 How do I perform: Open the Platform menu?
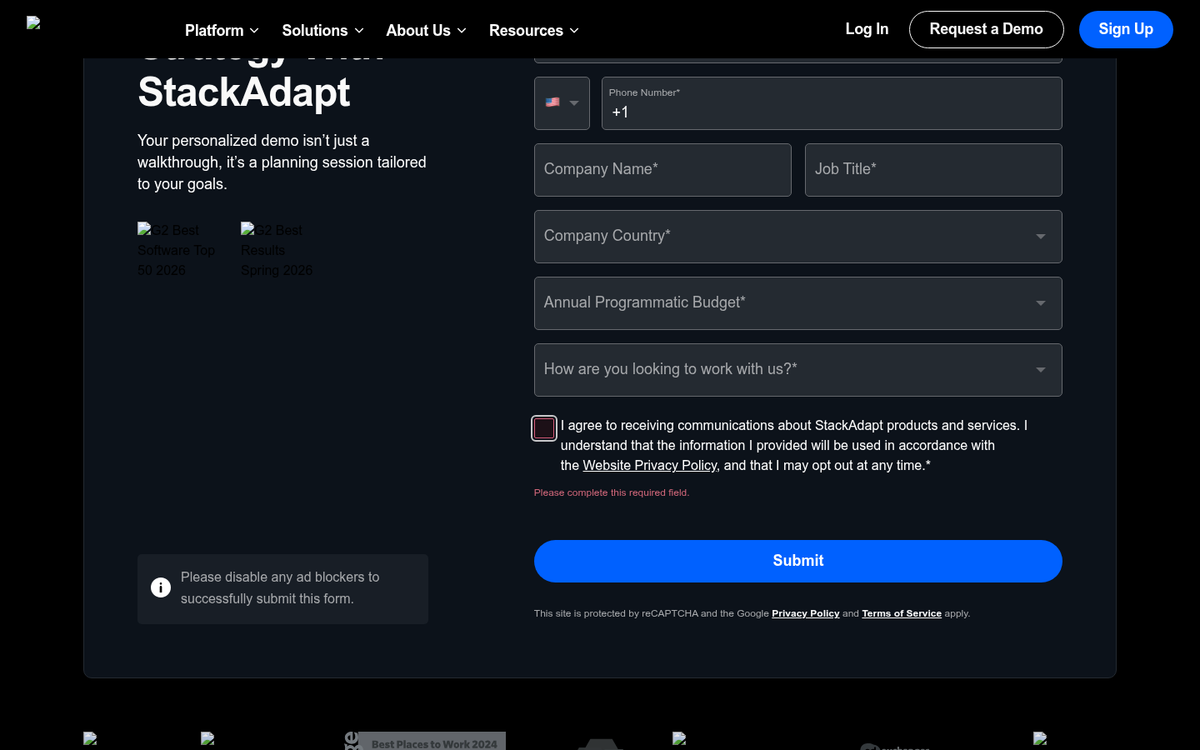point(221,30)
